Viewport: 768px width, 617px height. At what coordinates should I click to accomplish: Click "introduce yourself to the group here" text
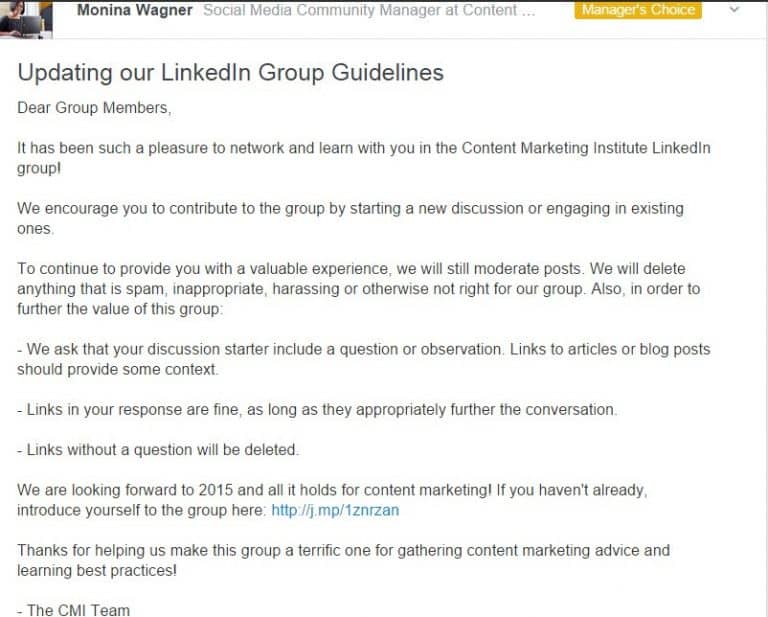pos(142,511)
